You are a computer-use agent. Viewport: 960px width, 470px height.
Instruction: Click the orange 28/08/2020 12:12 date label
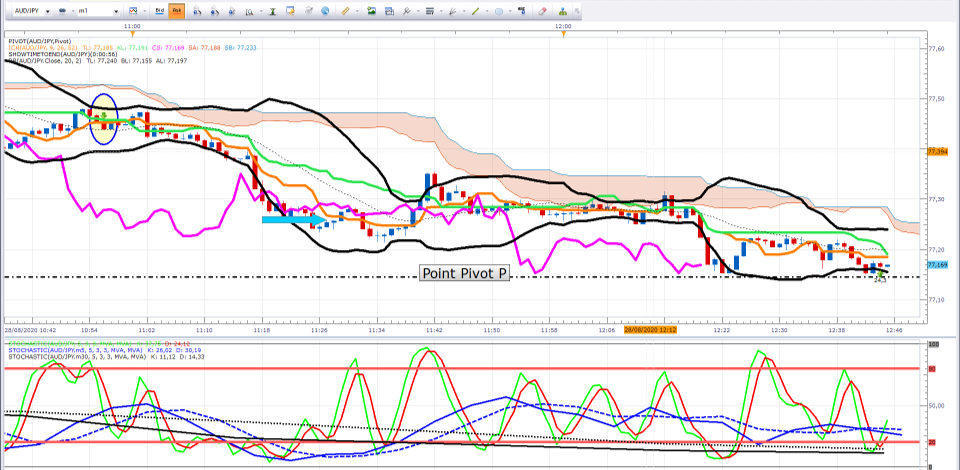coord(649,330)
